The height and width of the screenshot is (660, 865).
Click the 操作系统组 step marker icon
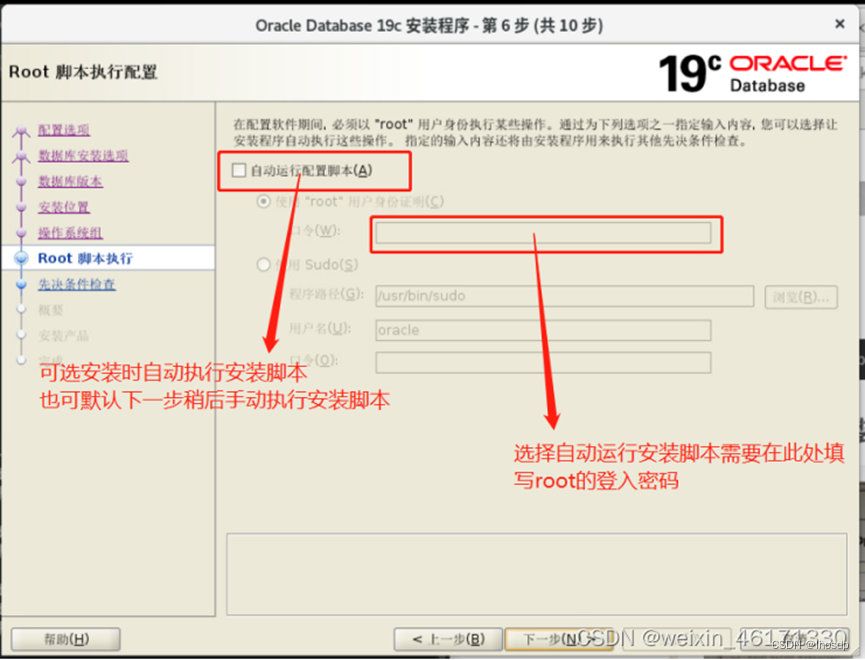point(22,233)
